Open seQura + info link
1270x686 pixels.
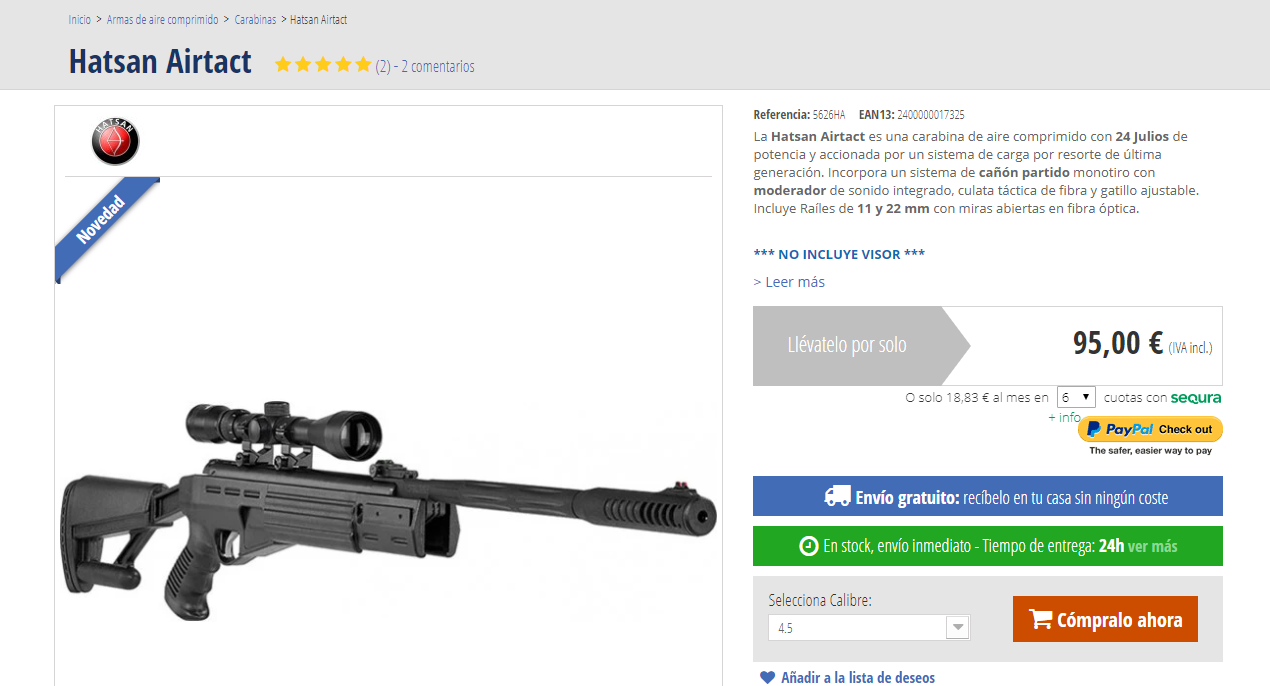(x=1064, y=417)
